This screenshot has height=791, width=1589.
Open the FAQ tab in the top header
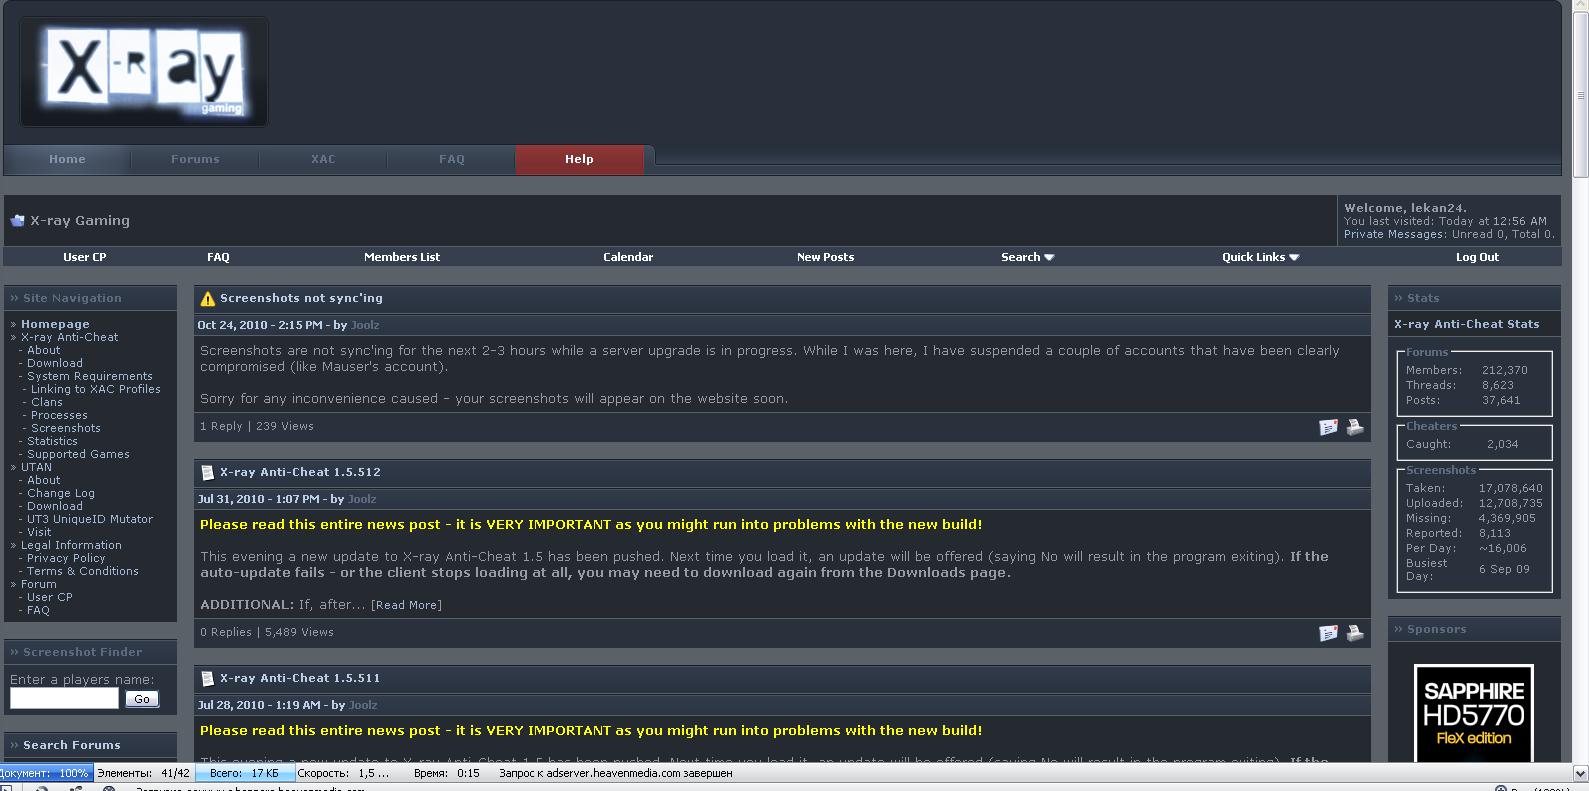(451, 159)
